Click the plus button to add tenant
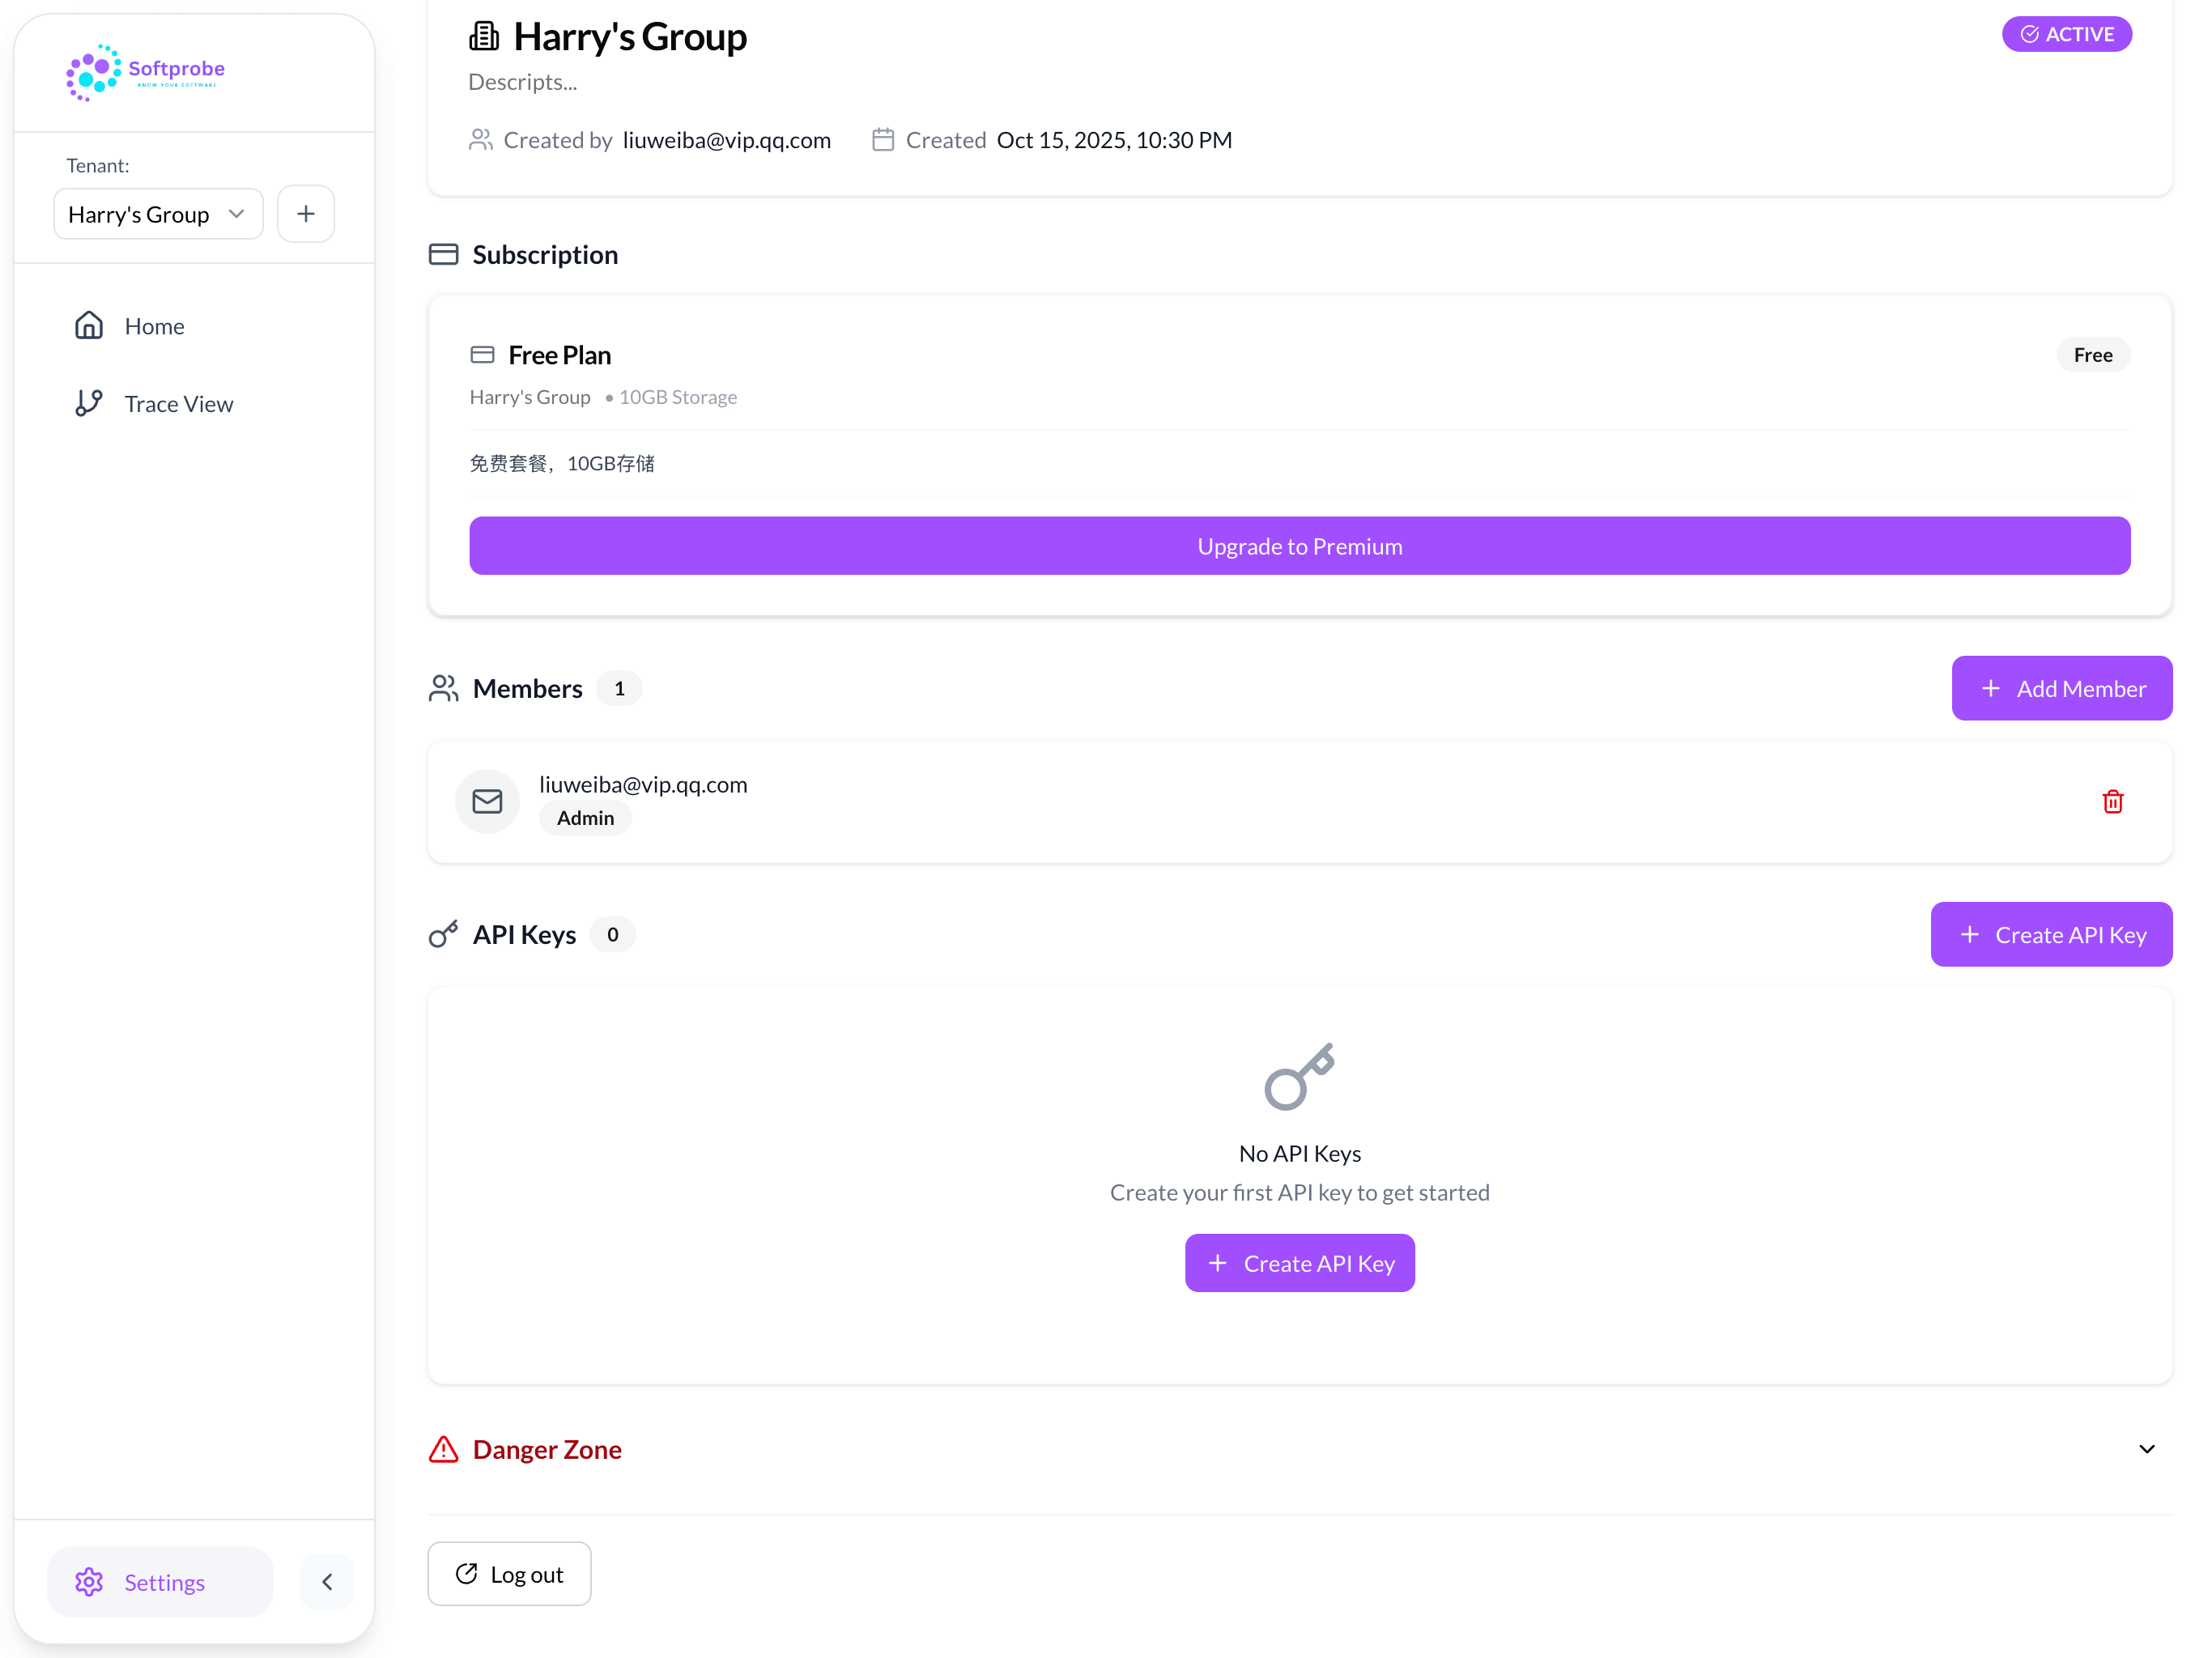Image resolution: width=2212 pixels, height=1658 pixels. pos(306,214)
